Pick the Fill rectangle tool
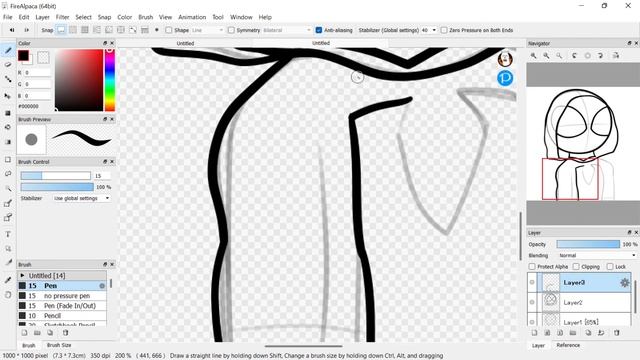The height and width of the screenshot is (360, 640). (8, 113)
